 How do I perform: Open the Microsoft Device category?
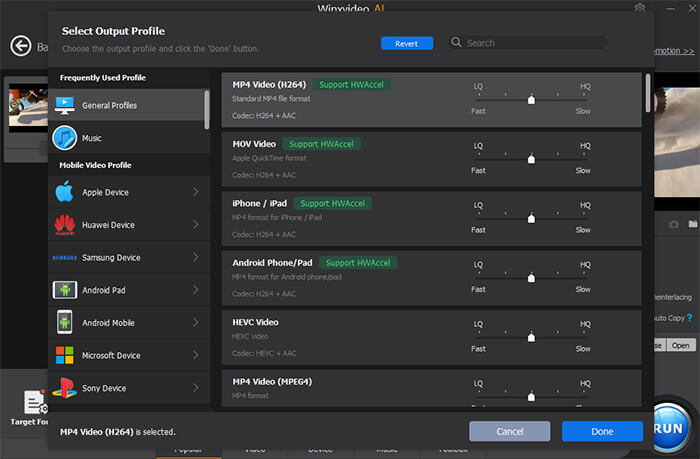(x=129, y=355)
